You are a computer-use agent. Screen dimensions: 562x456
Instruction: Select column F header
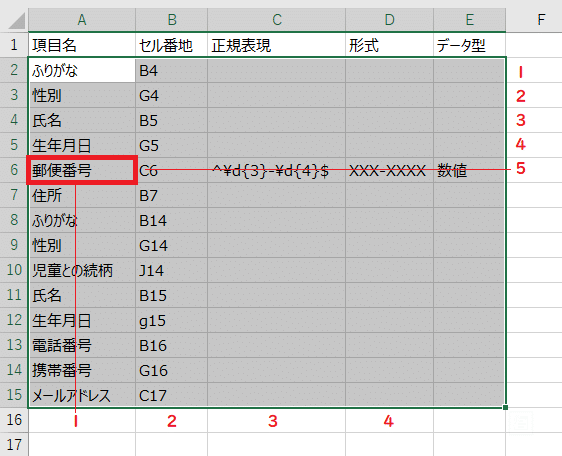[x=541, y=20]
